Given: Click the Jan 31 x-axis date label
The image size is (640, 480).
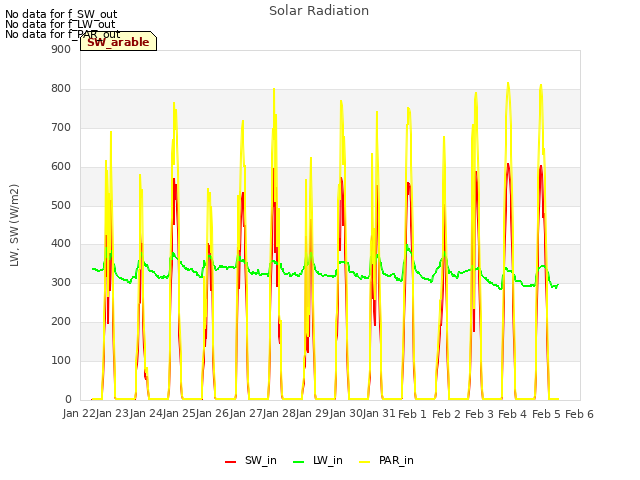Looking at the screenshot, I should click(x=379, y=413).
